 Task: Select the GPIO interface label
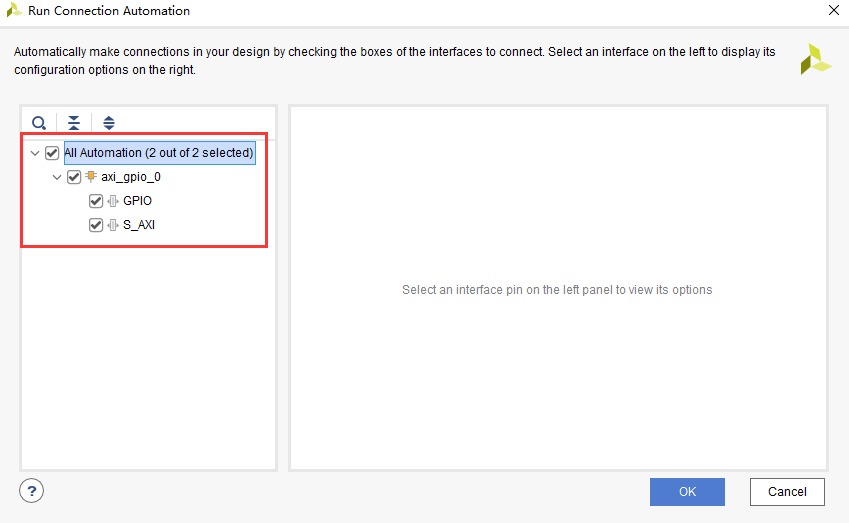click(137, 201)
